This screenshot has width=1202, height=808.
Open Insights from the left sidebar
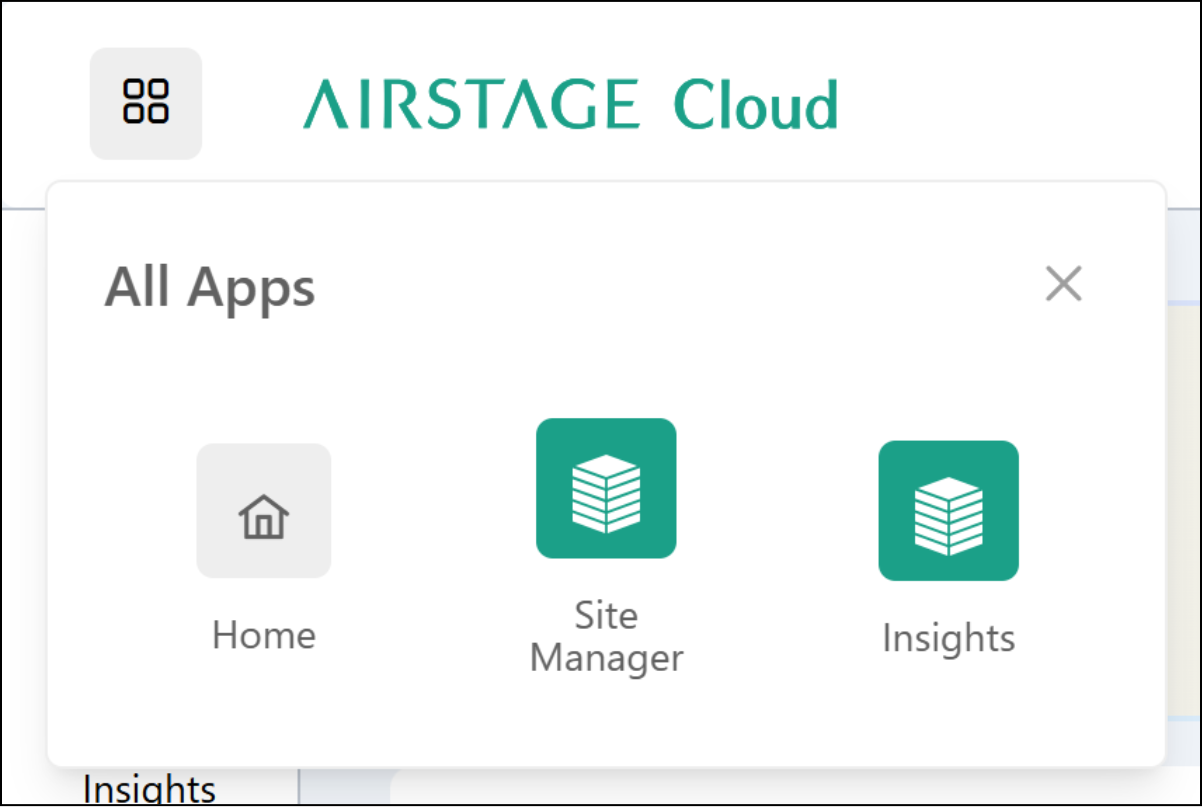[149, 790]
